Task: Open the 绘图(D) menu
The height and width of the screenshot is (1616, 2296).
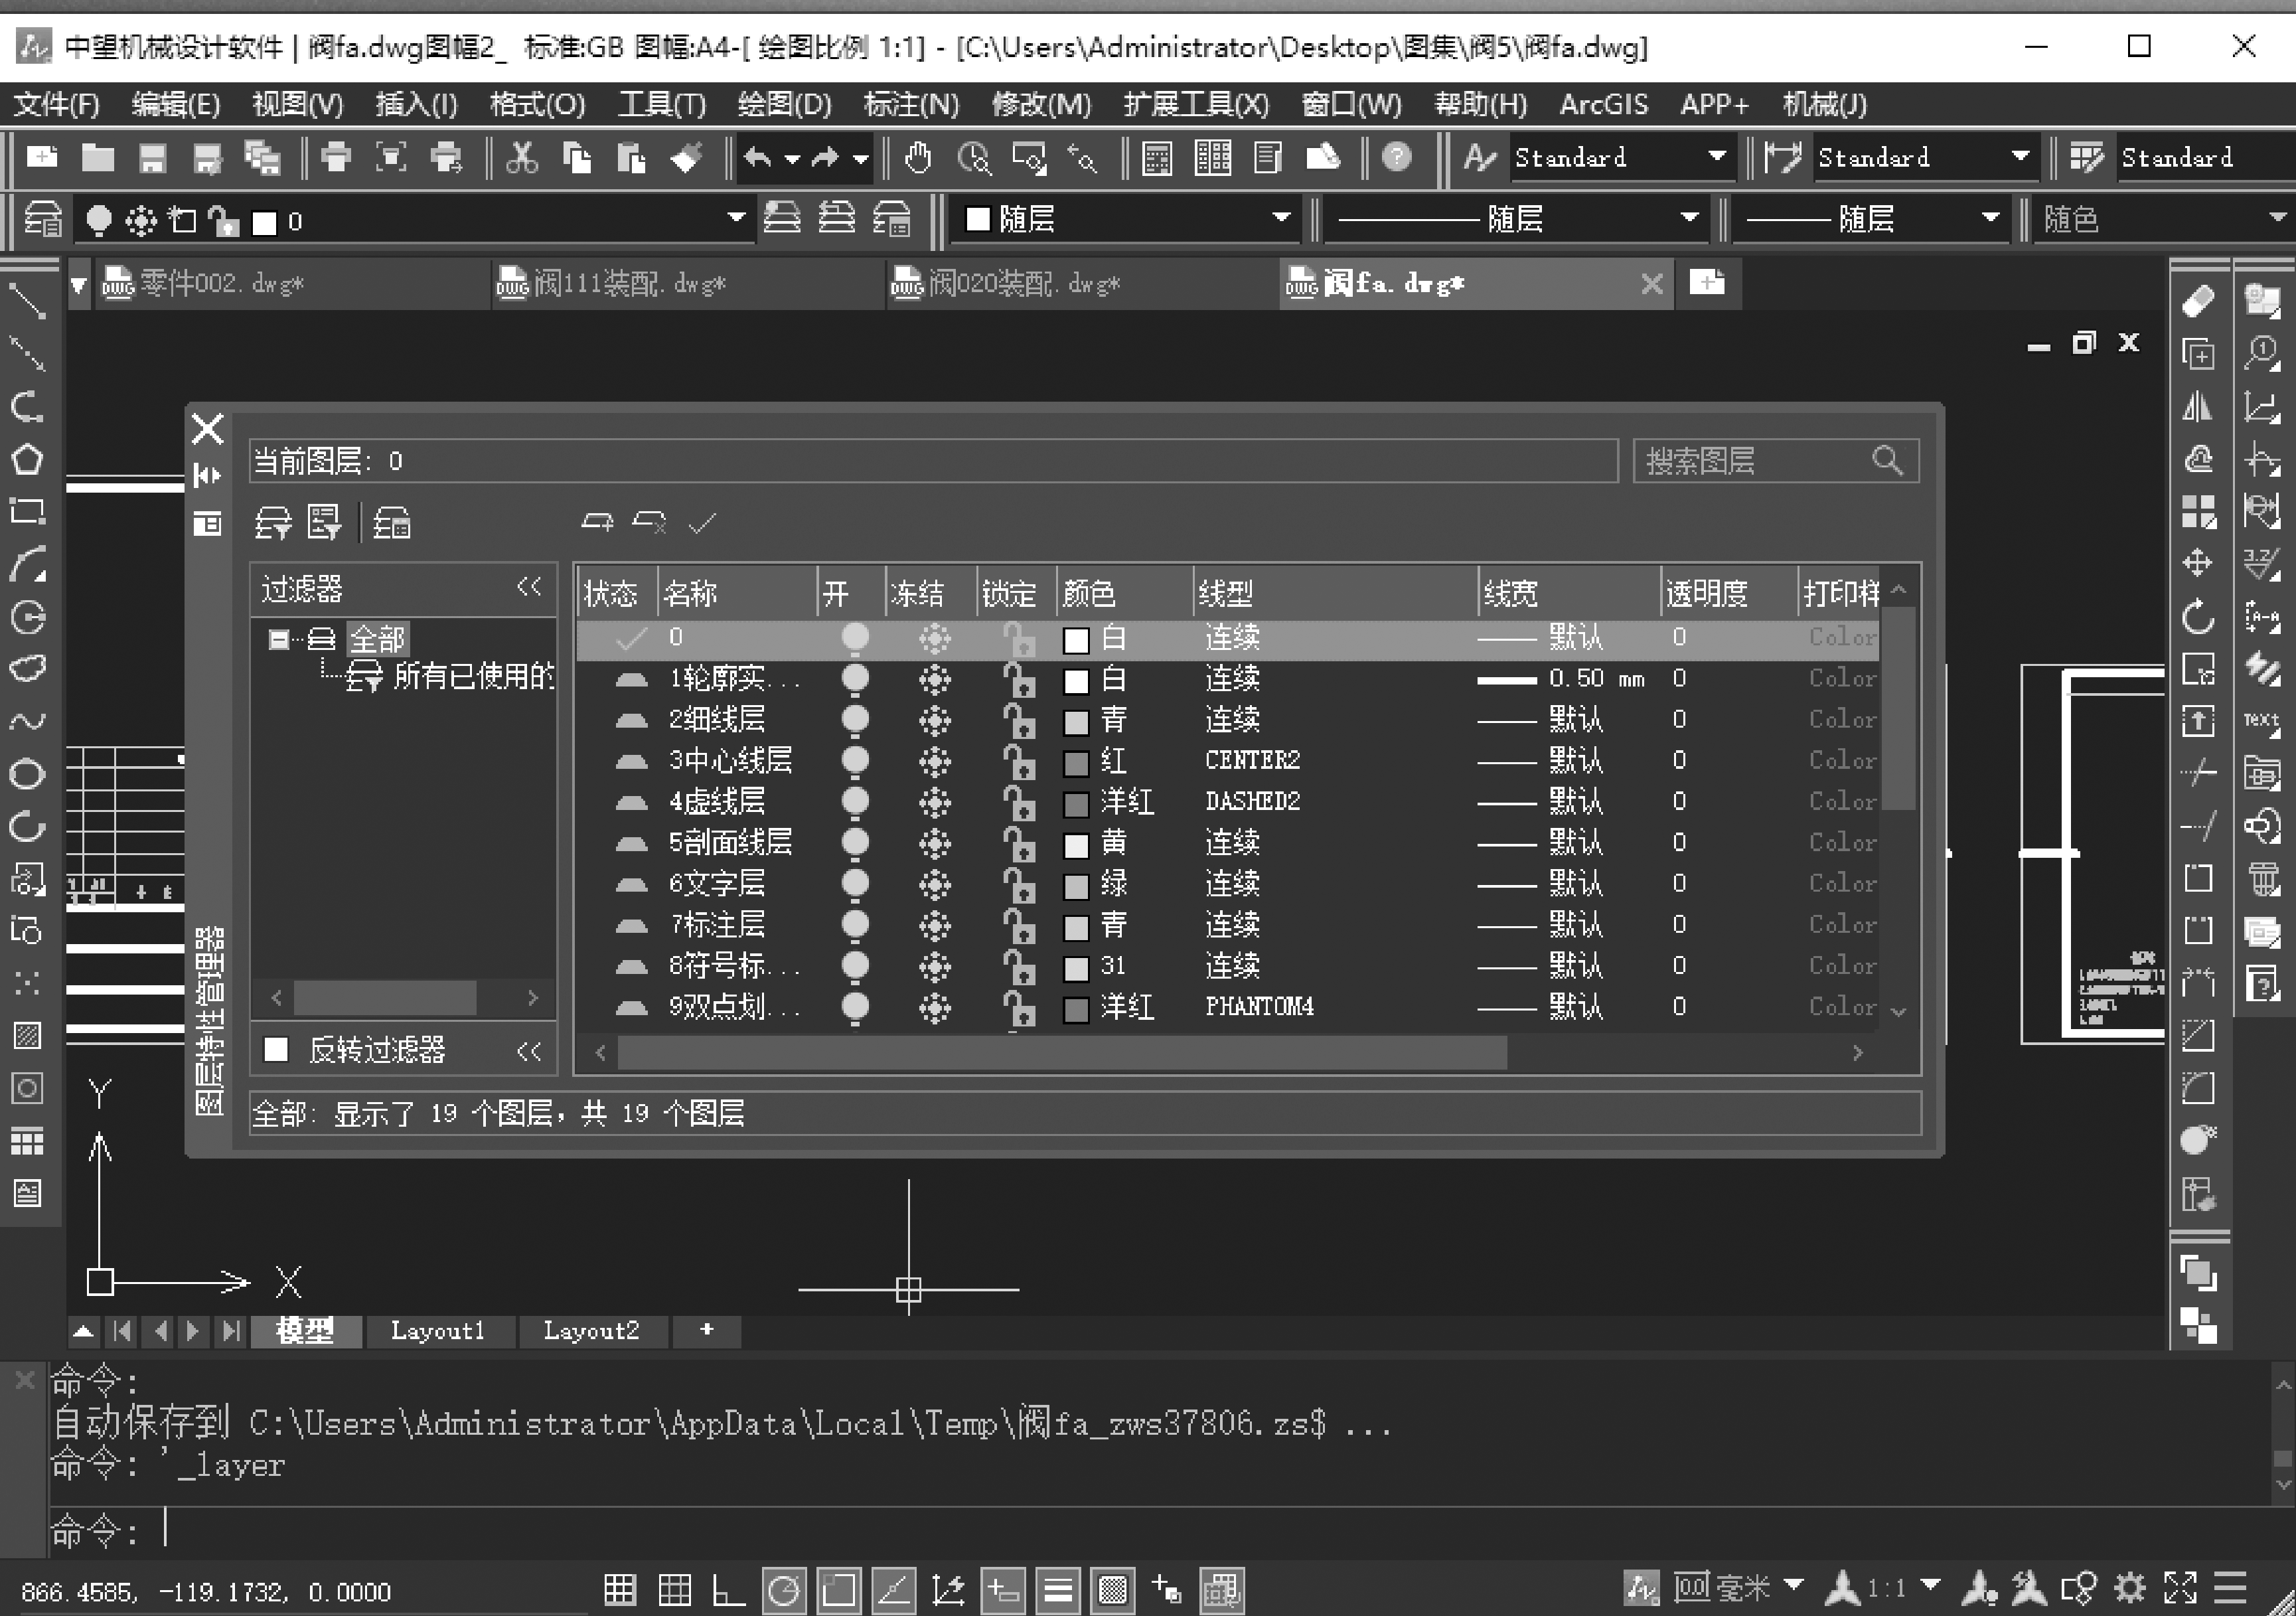Action: (x=784, y=104)
